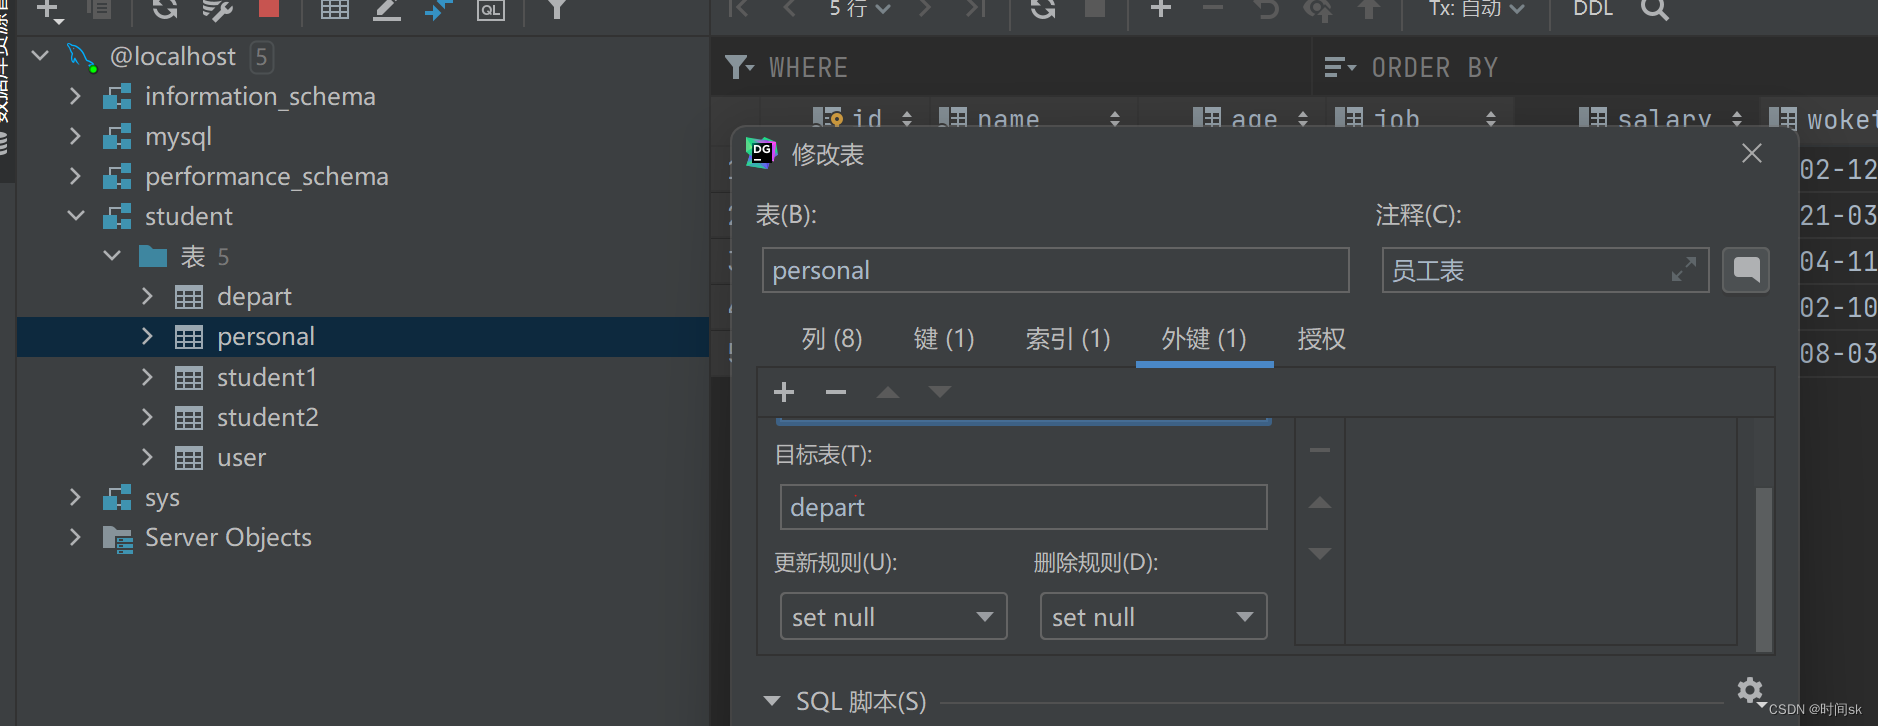
Task: Expand the 注释 comment field editor arrows
Action: click(x=1684, y=270)
